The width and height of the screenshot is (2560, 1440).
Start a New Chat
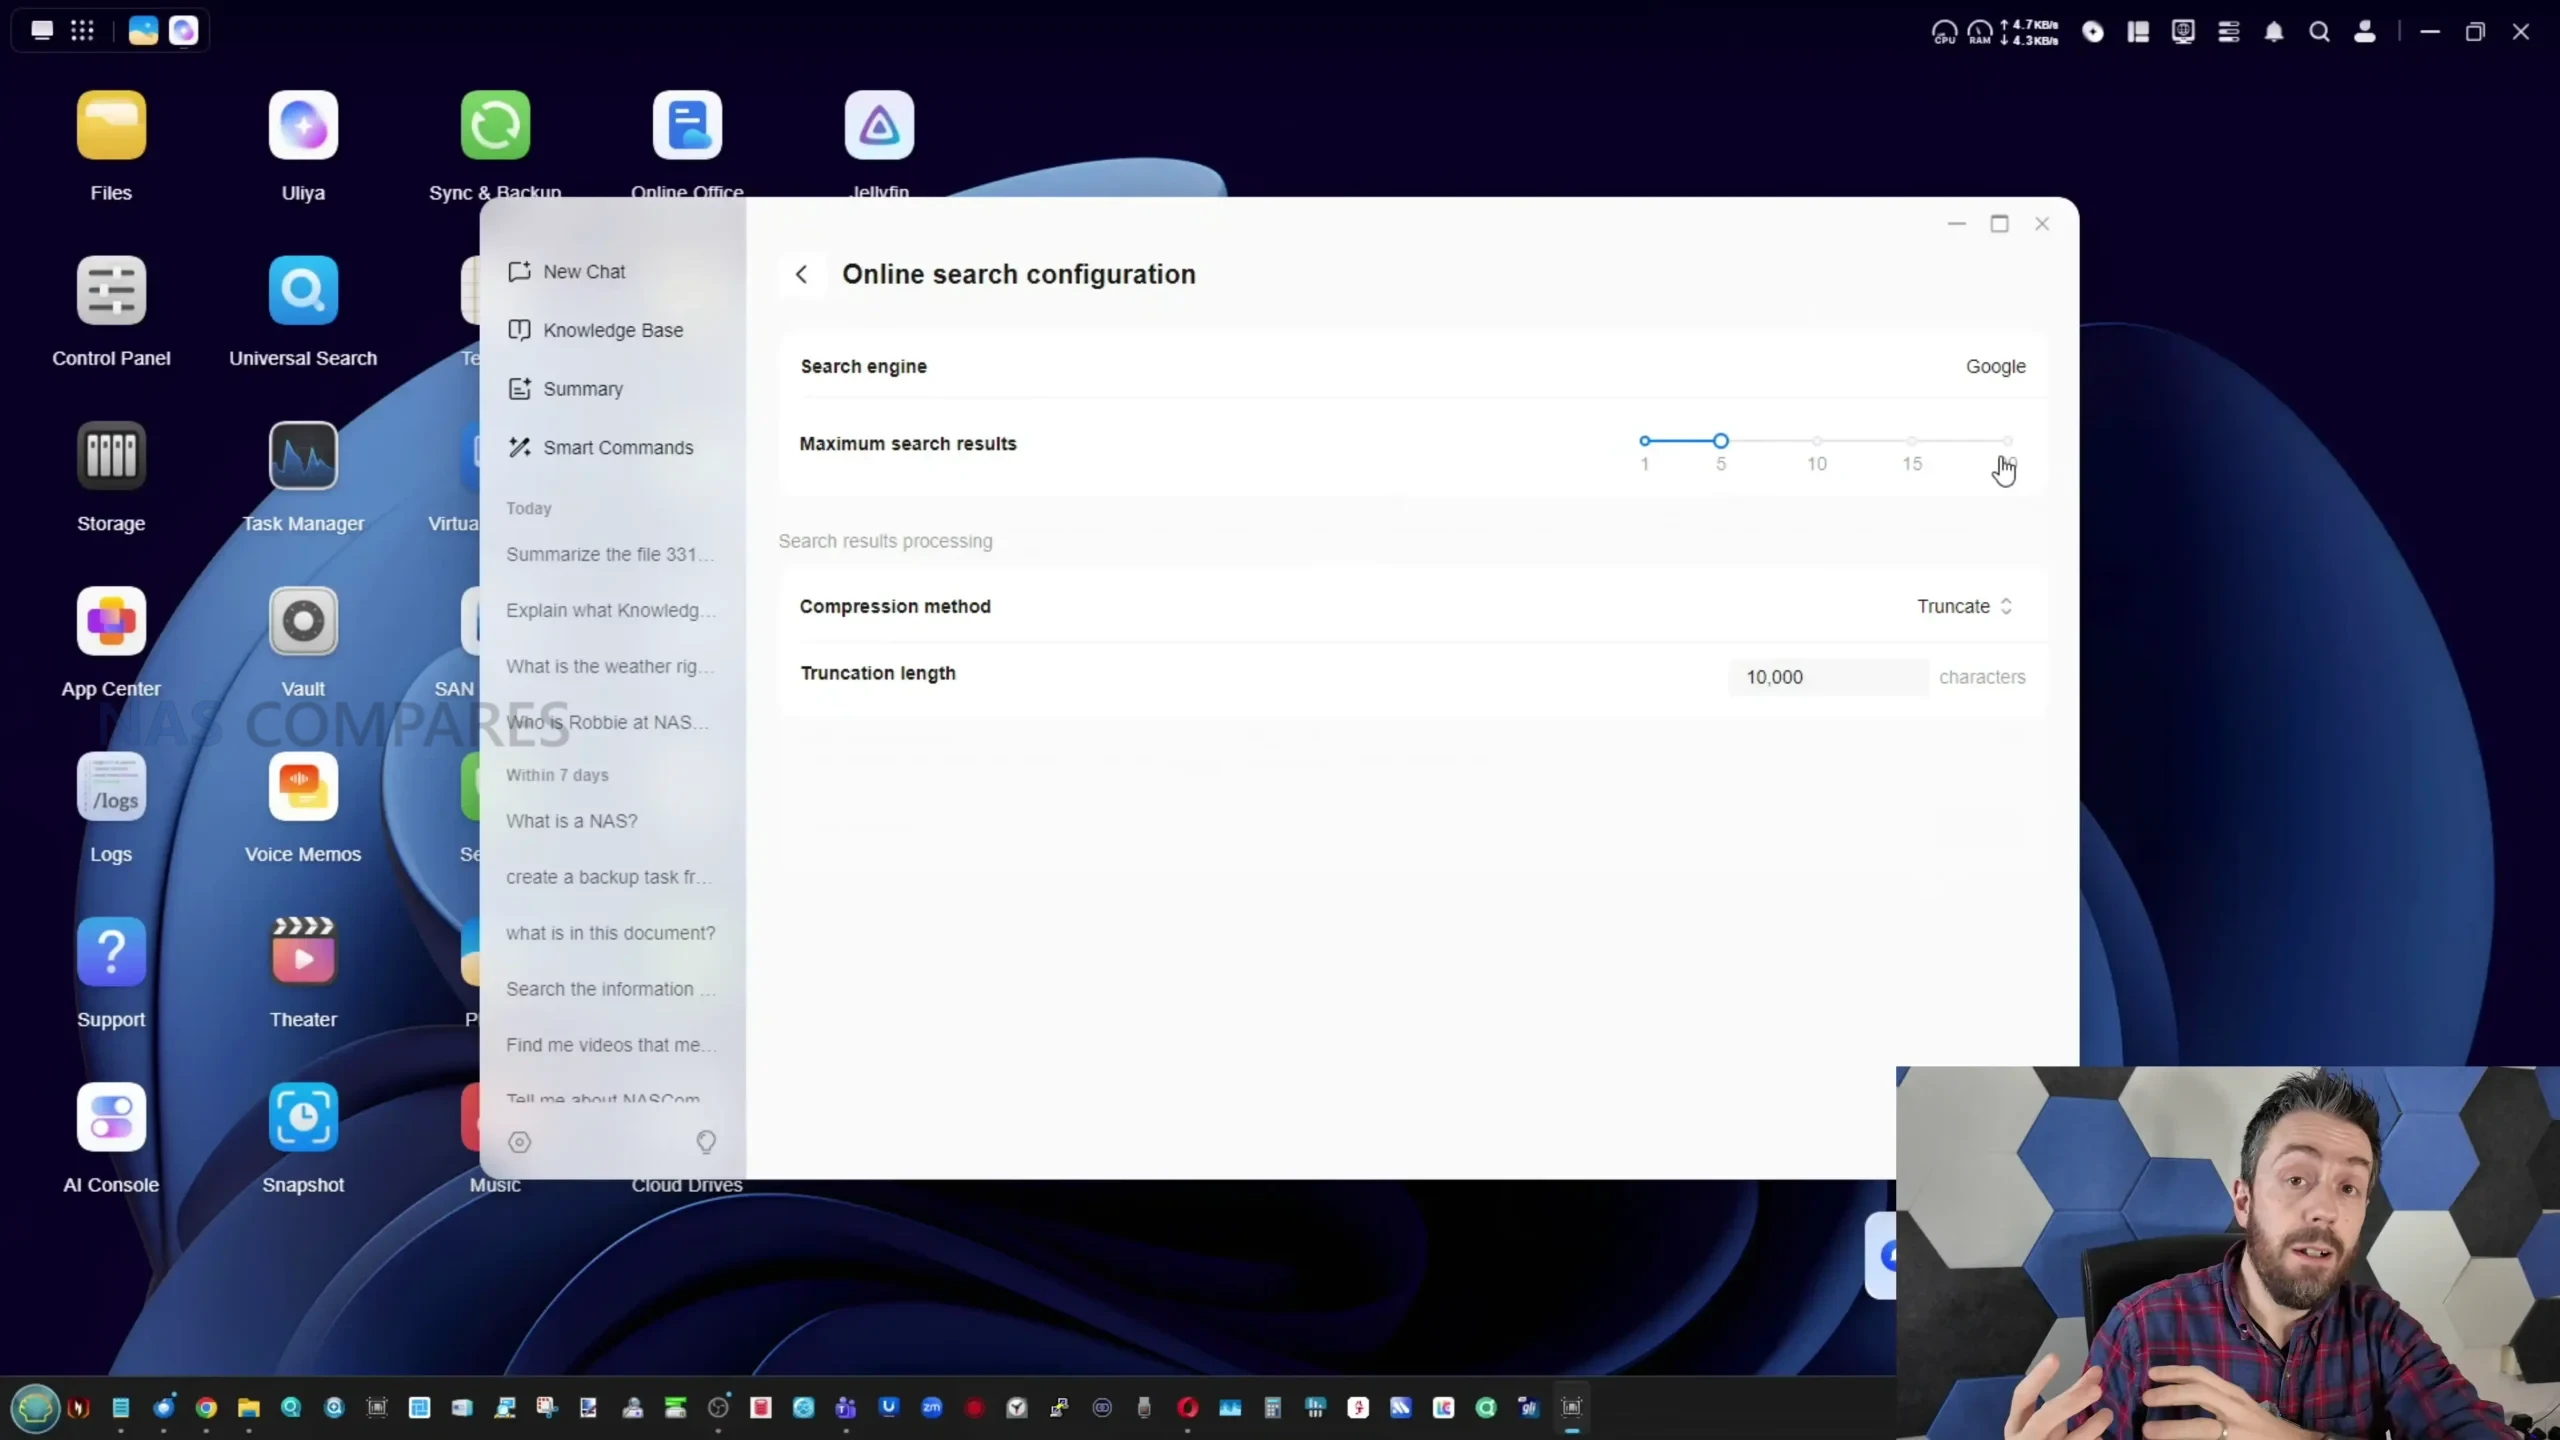coord(583,271)
